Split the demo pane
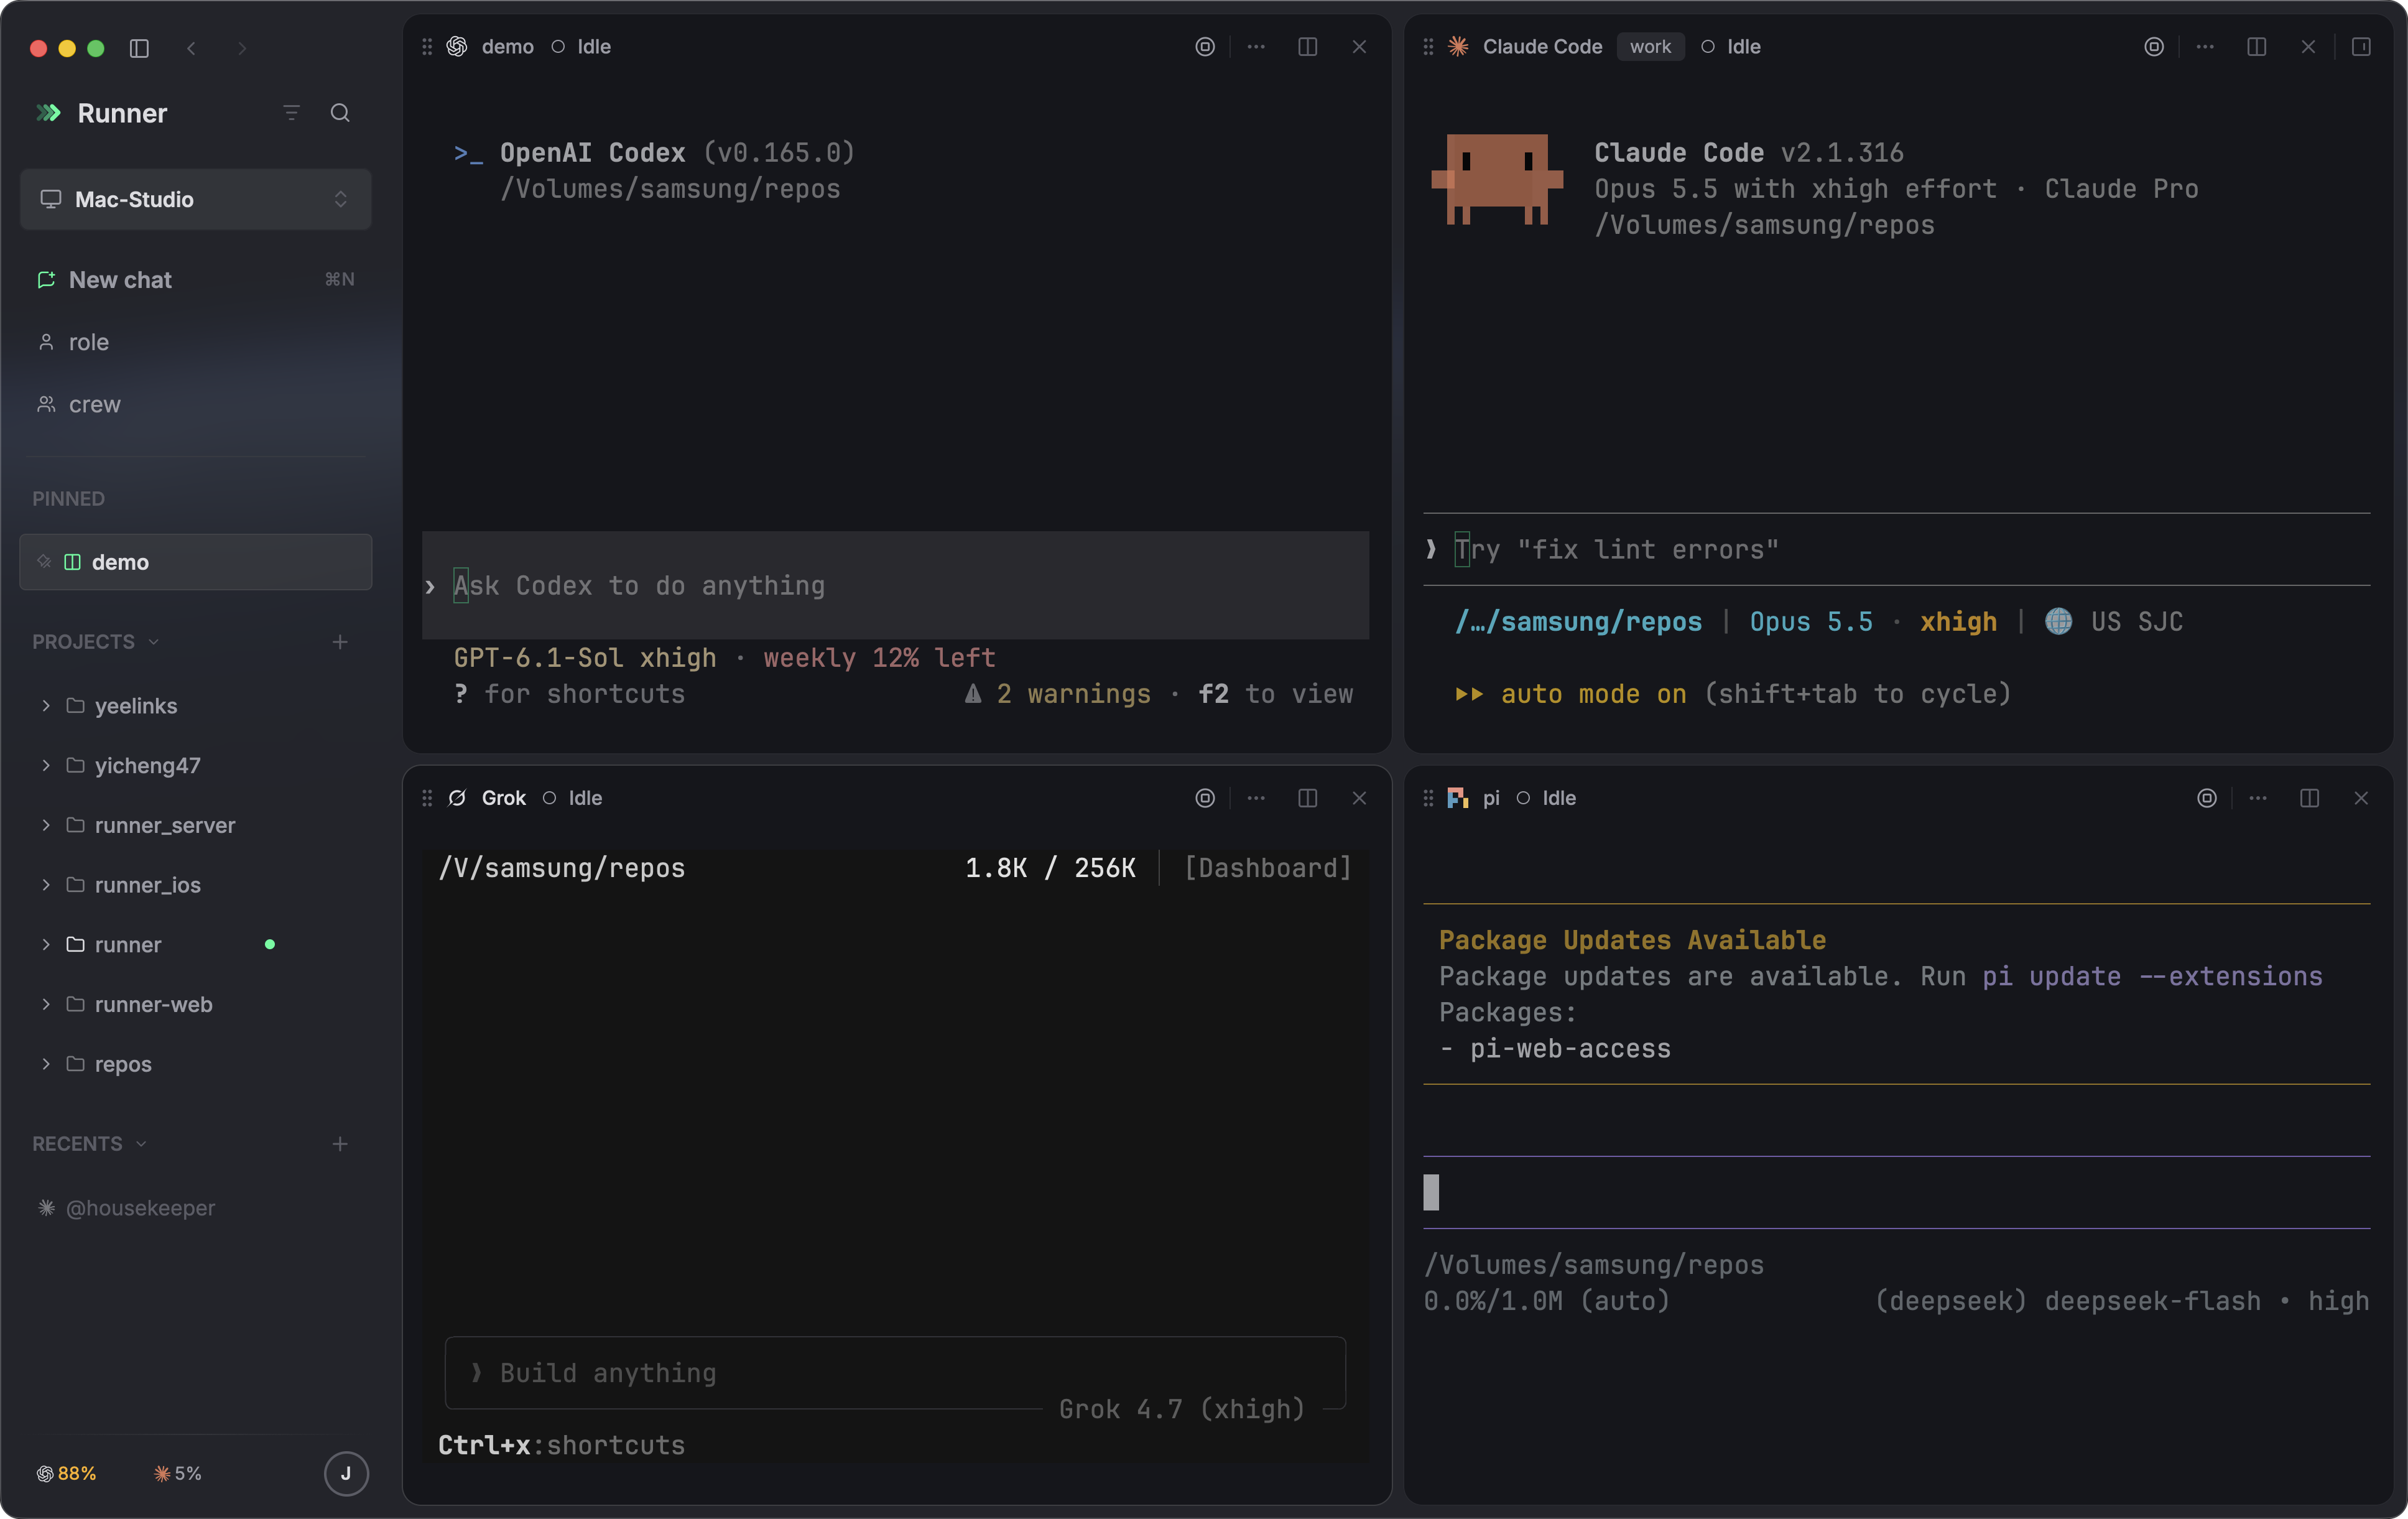This screenshot has height=1519, width=2408. (x=1307, y=47)
